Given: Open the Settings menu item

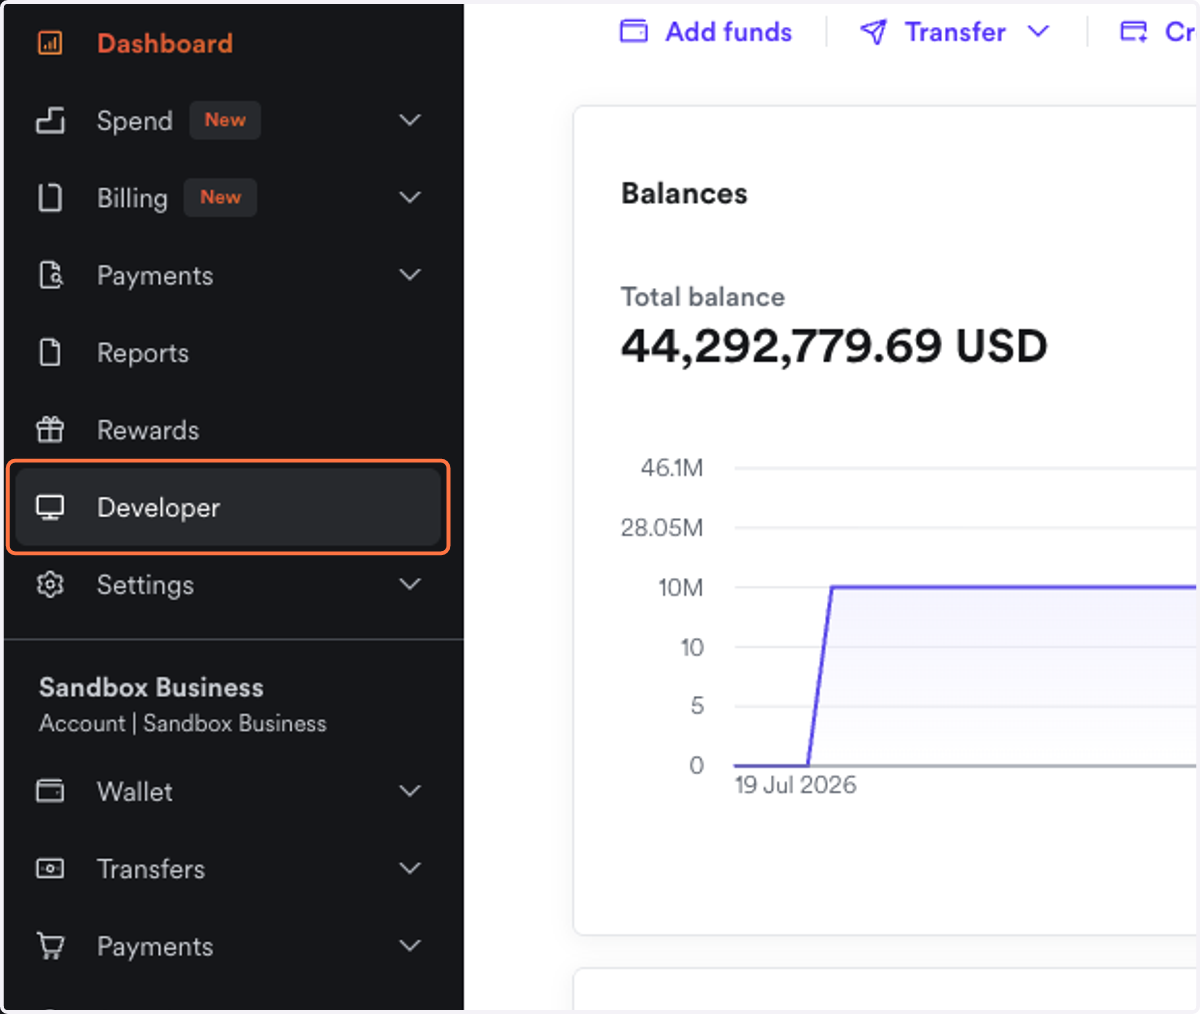Looking at the screenshot, I should pyautogui.click(x=145, y=585).
